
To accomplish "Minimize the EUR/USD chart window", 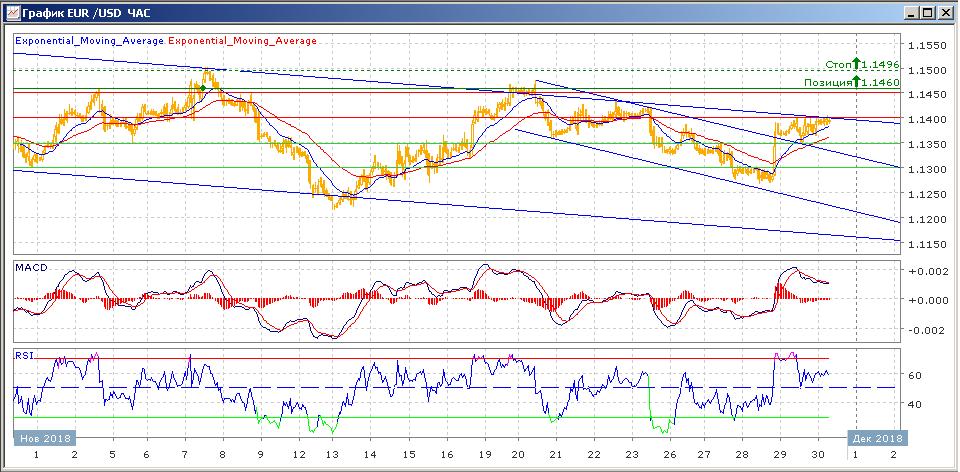I will point(913,12).
